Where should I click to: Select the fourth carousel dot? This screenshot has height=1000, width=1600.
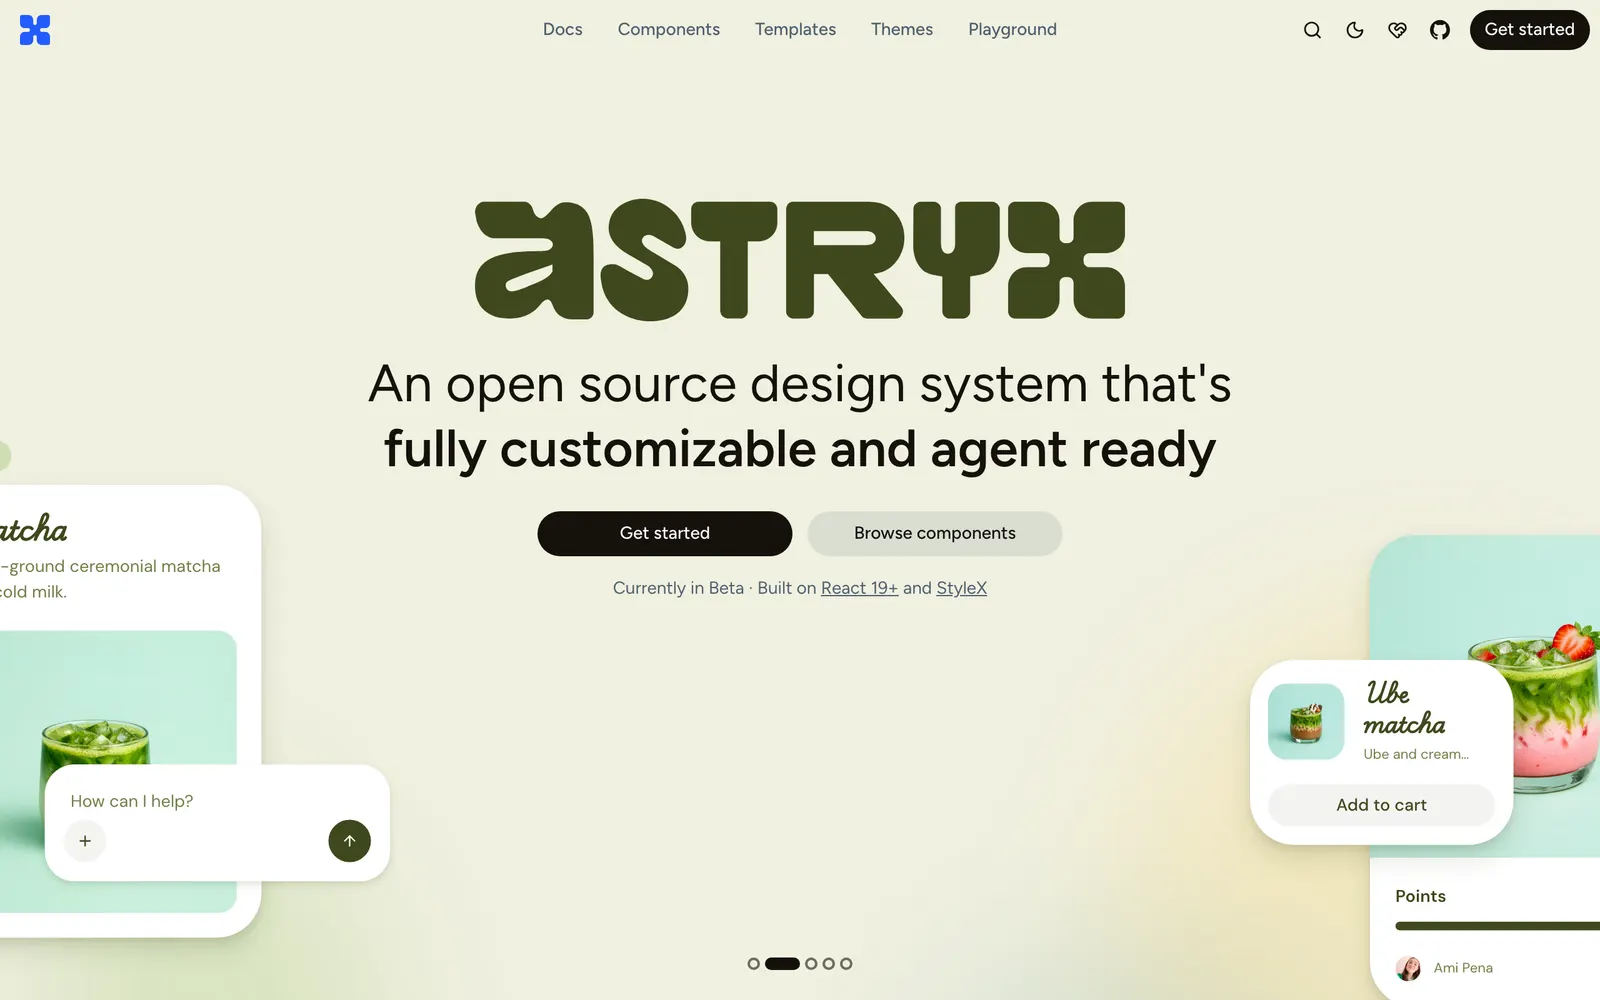(828, 964)
